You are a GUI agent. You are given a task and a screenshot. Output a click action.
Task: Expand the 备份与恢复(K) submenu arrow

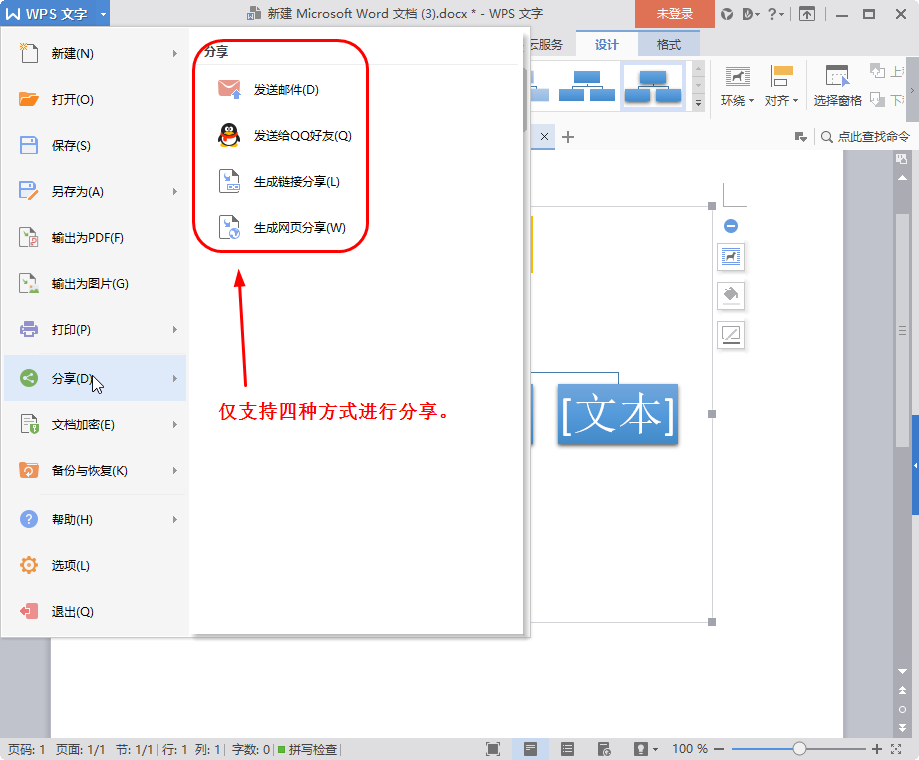pyautogui.click(x=175, y=471)
